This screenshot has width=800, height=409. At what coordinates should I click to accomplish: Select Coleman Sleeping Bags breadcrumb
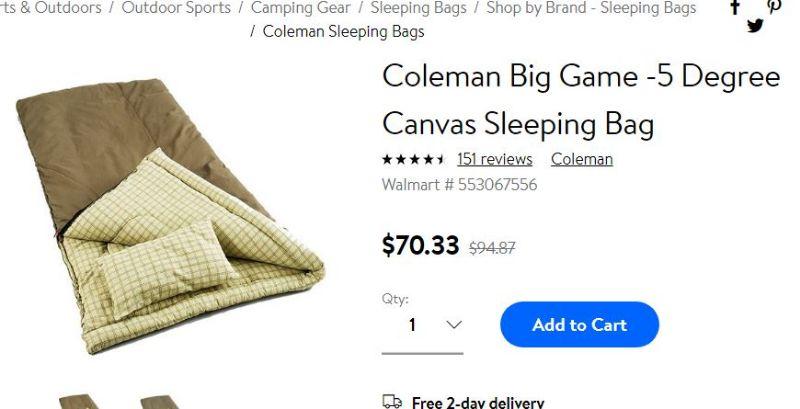click(x=343, y=31)
